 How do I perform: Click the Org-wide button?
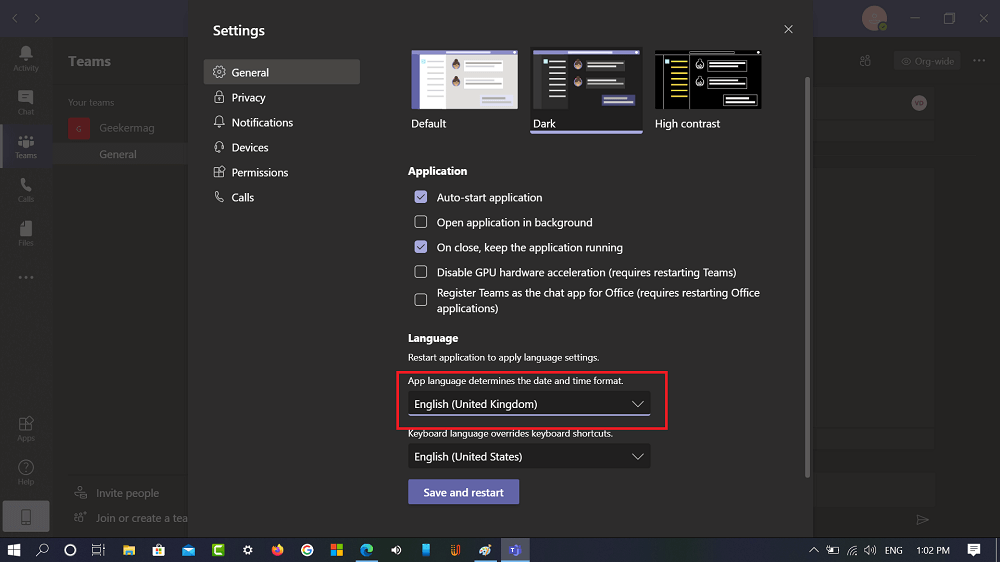coord(927,61)
